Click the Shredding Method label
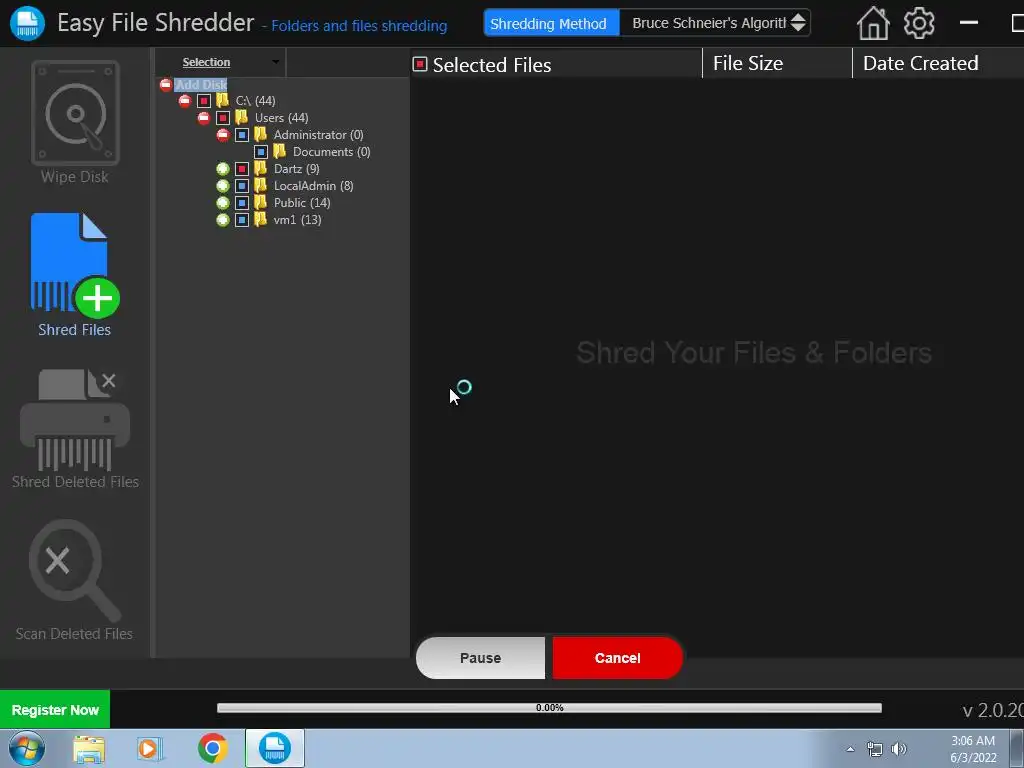 pyautogui.click(x=551, y=24)
